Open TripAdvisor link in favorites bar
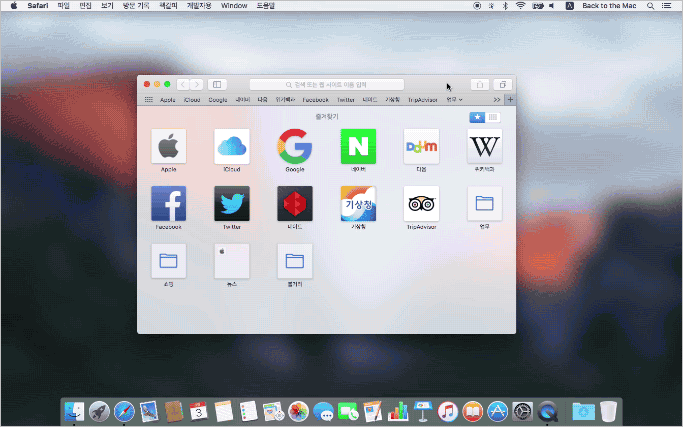683x427 pixels. click(x=423, y=100)
